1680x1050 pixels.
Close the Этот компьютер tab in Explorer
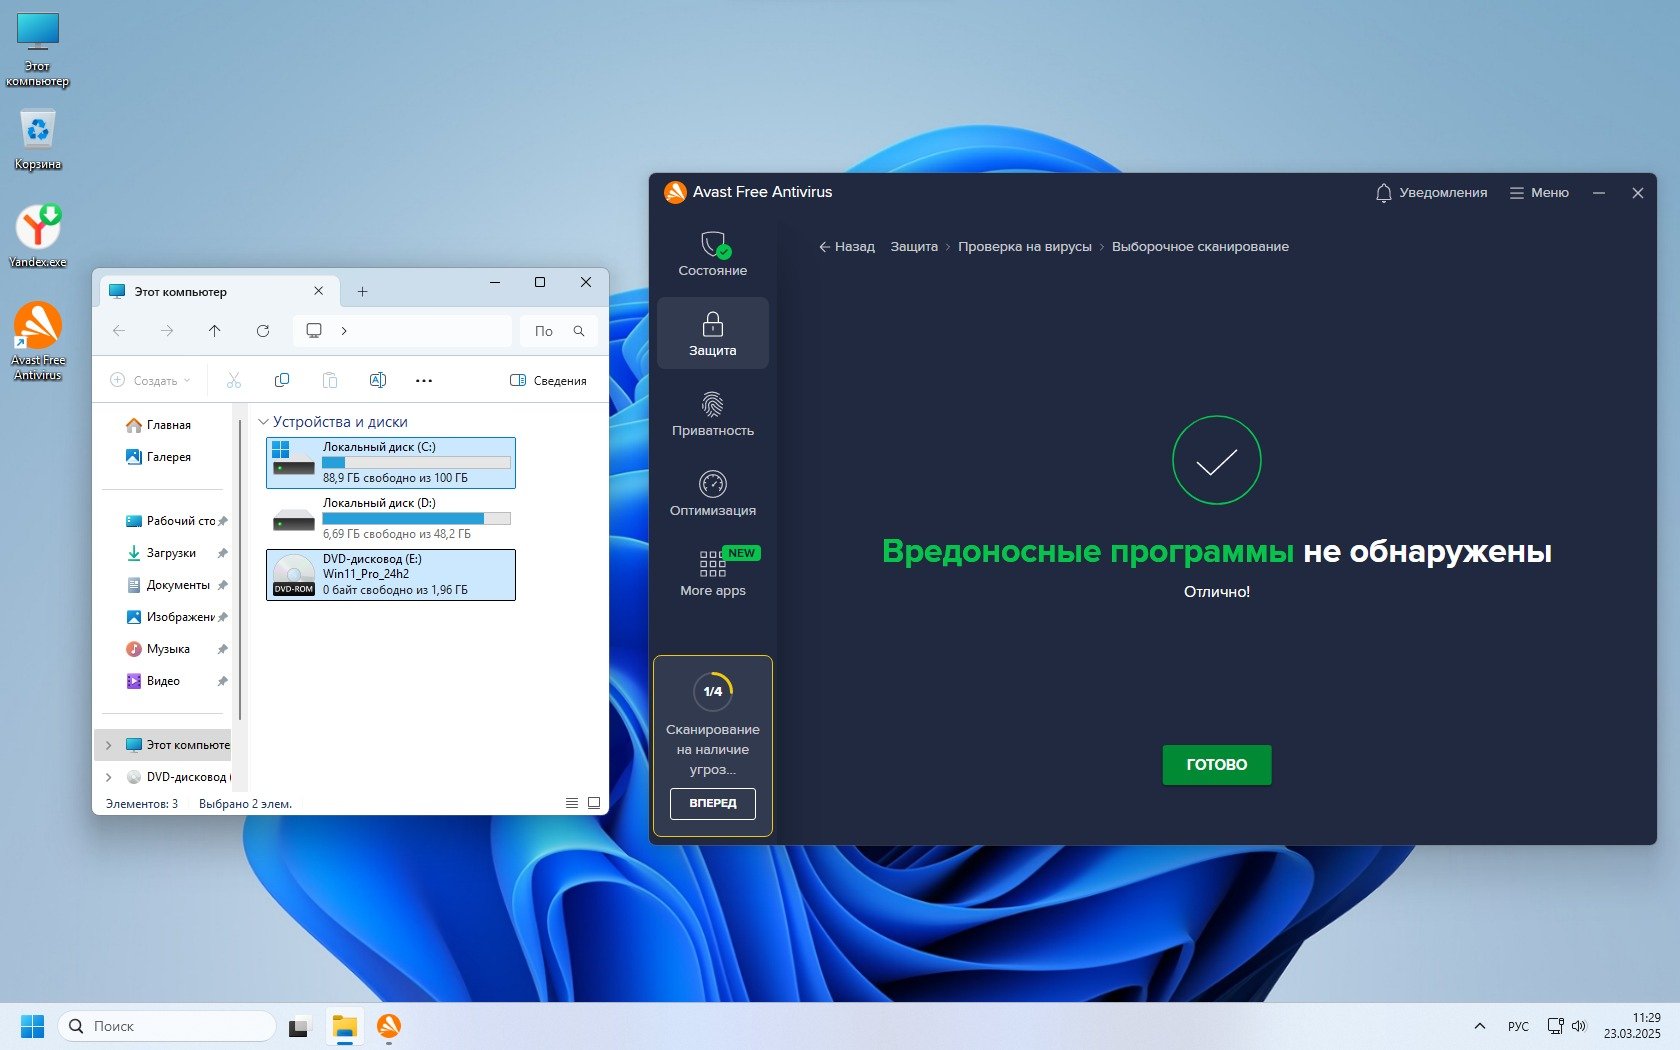tap(318, 291)
